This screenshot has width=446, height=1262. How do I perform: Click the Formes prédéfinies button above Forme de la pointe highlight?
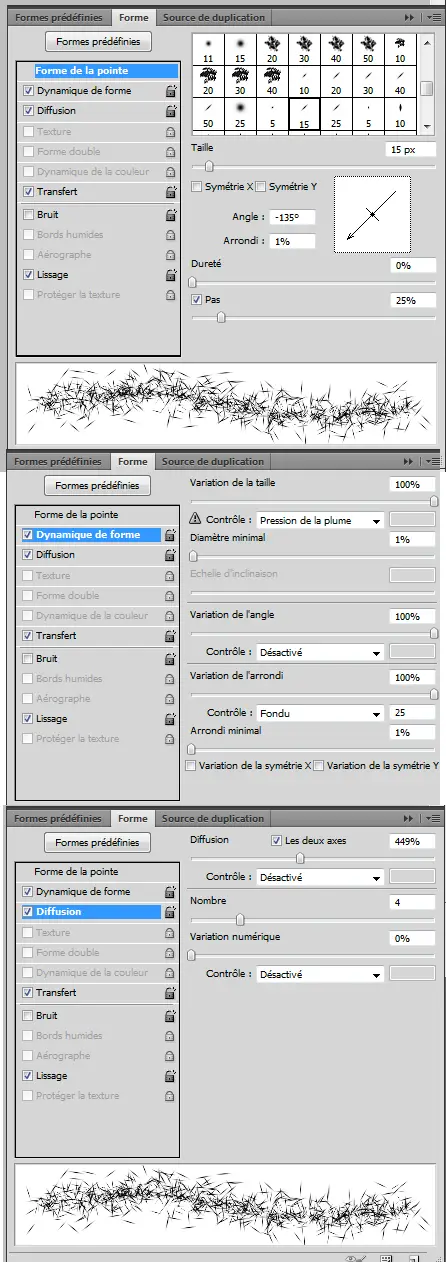click(98, 41)
